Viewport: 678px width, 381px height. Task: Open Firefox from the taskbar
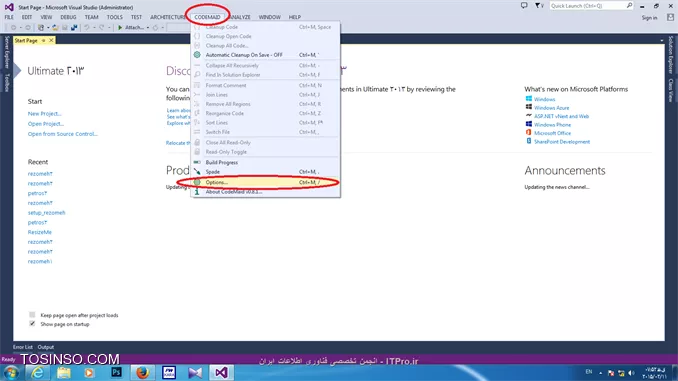pyautogui.click(x=142, y=373)
